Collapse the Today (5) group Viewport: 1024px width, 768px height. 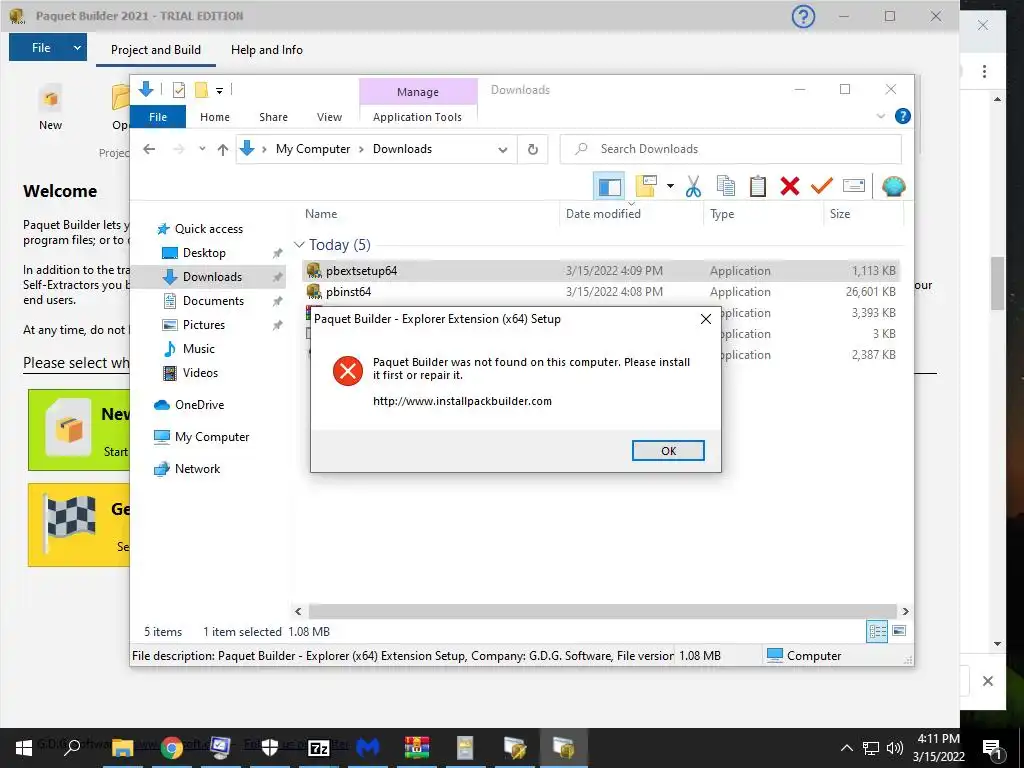(x=299, y=245)
